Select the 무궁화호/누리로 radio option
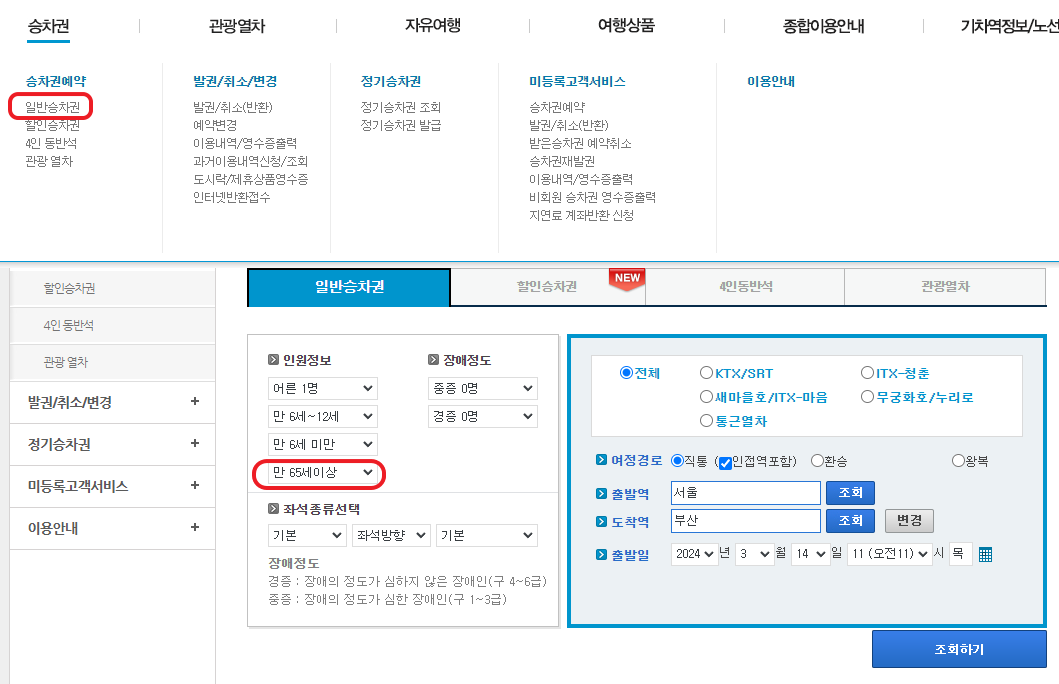The height and width of the screenshot is (684, 1059). click(867, 396)
